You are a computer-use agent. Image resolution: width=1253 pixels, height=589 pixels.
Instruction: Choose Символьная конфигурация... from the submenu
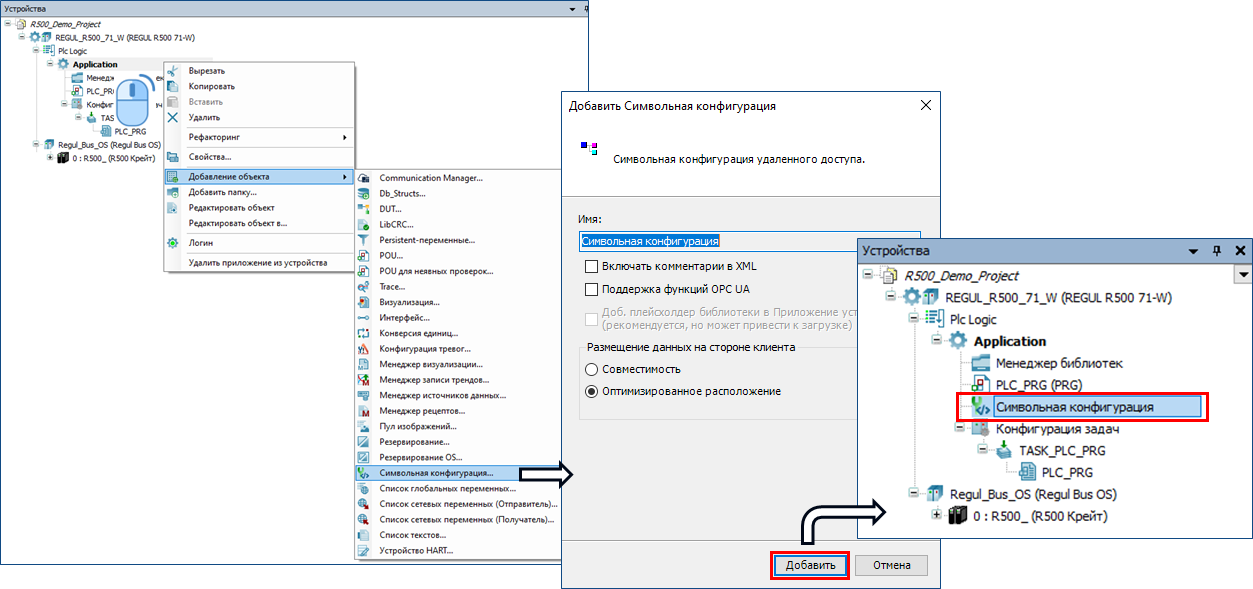436,472
